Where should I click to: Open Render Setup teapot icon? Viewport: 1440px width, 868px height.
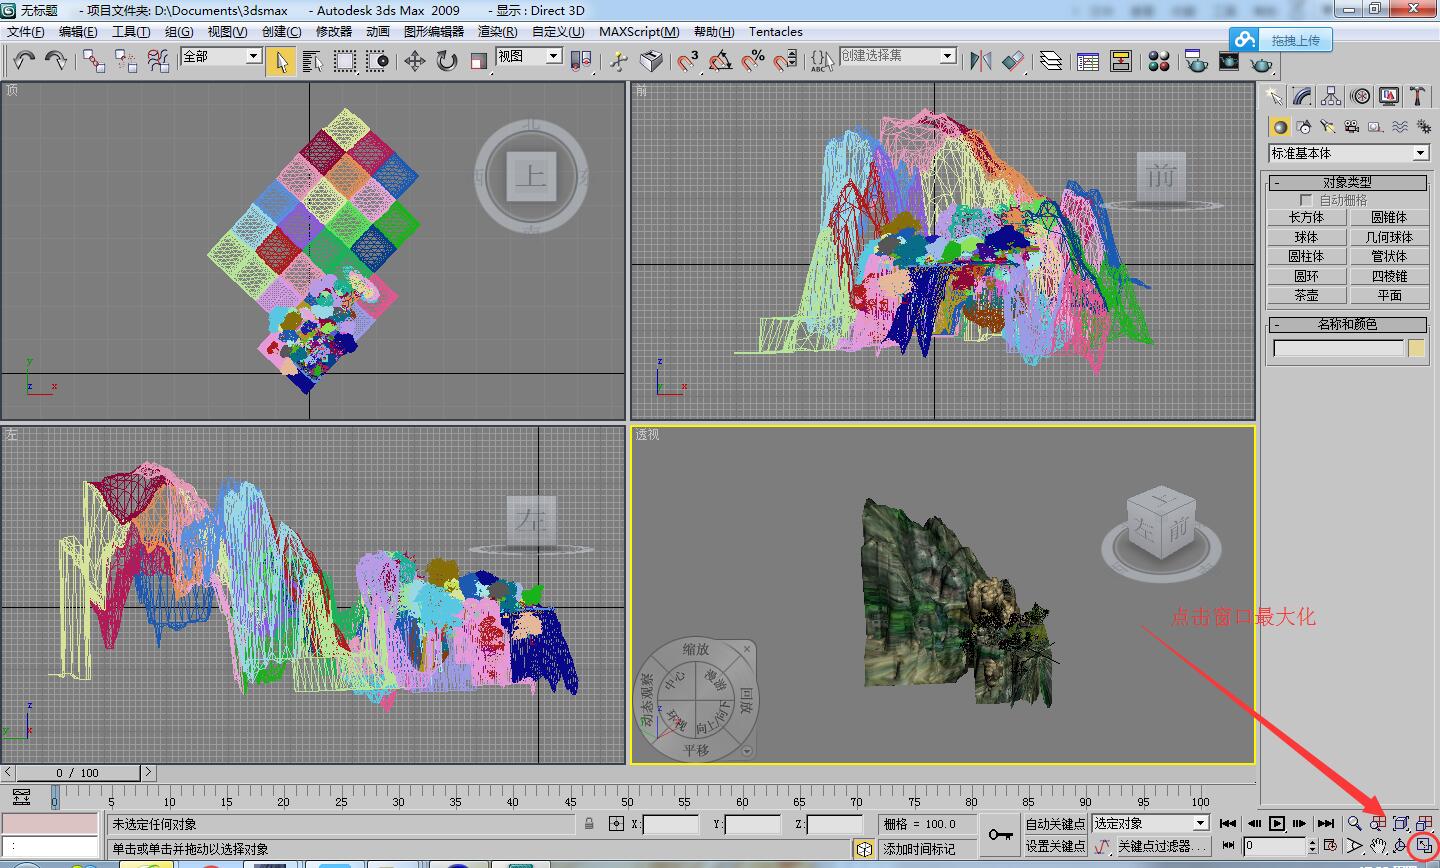coord(1196,61)
